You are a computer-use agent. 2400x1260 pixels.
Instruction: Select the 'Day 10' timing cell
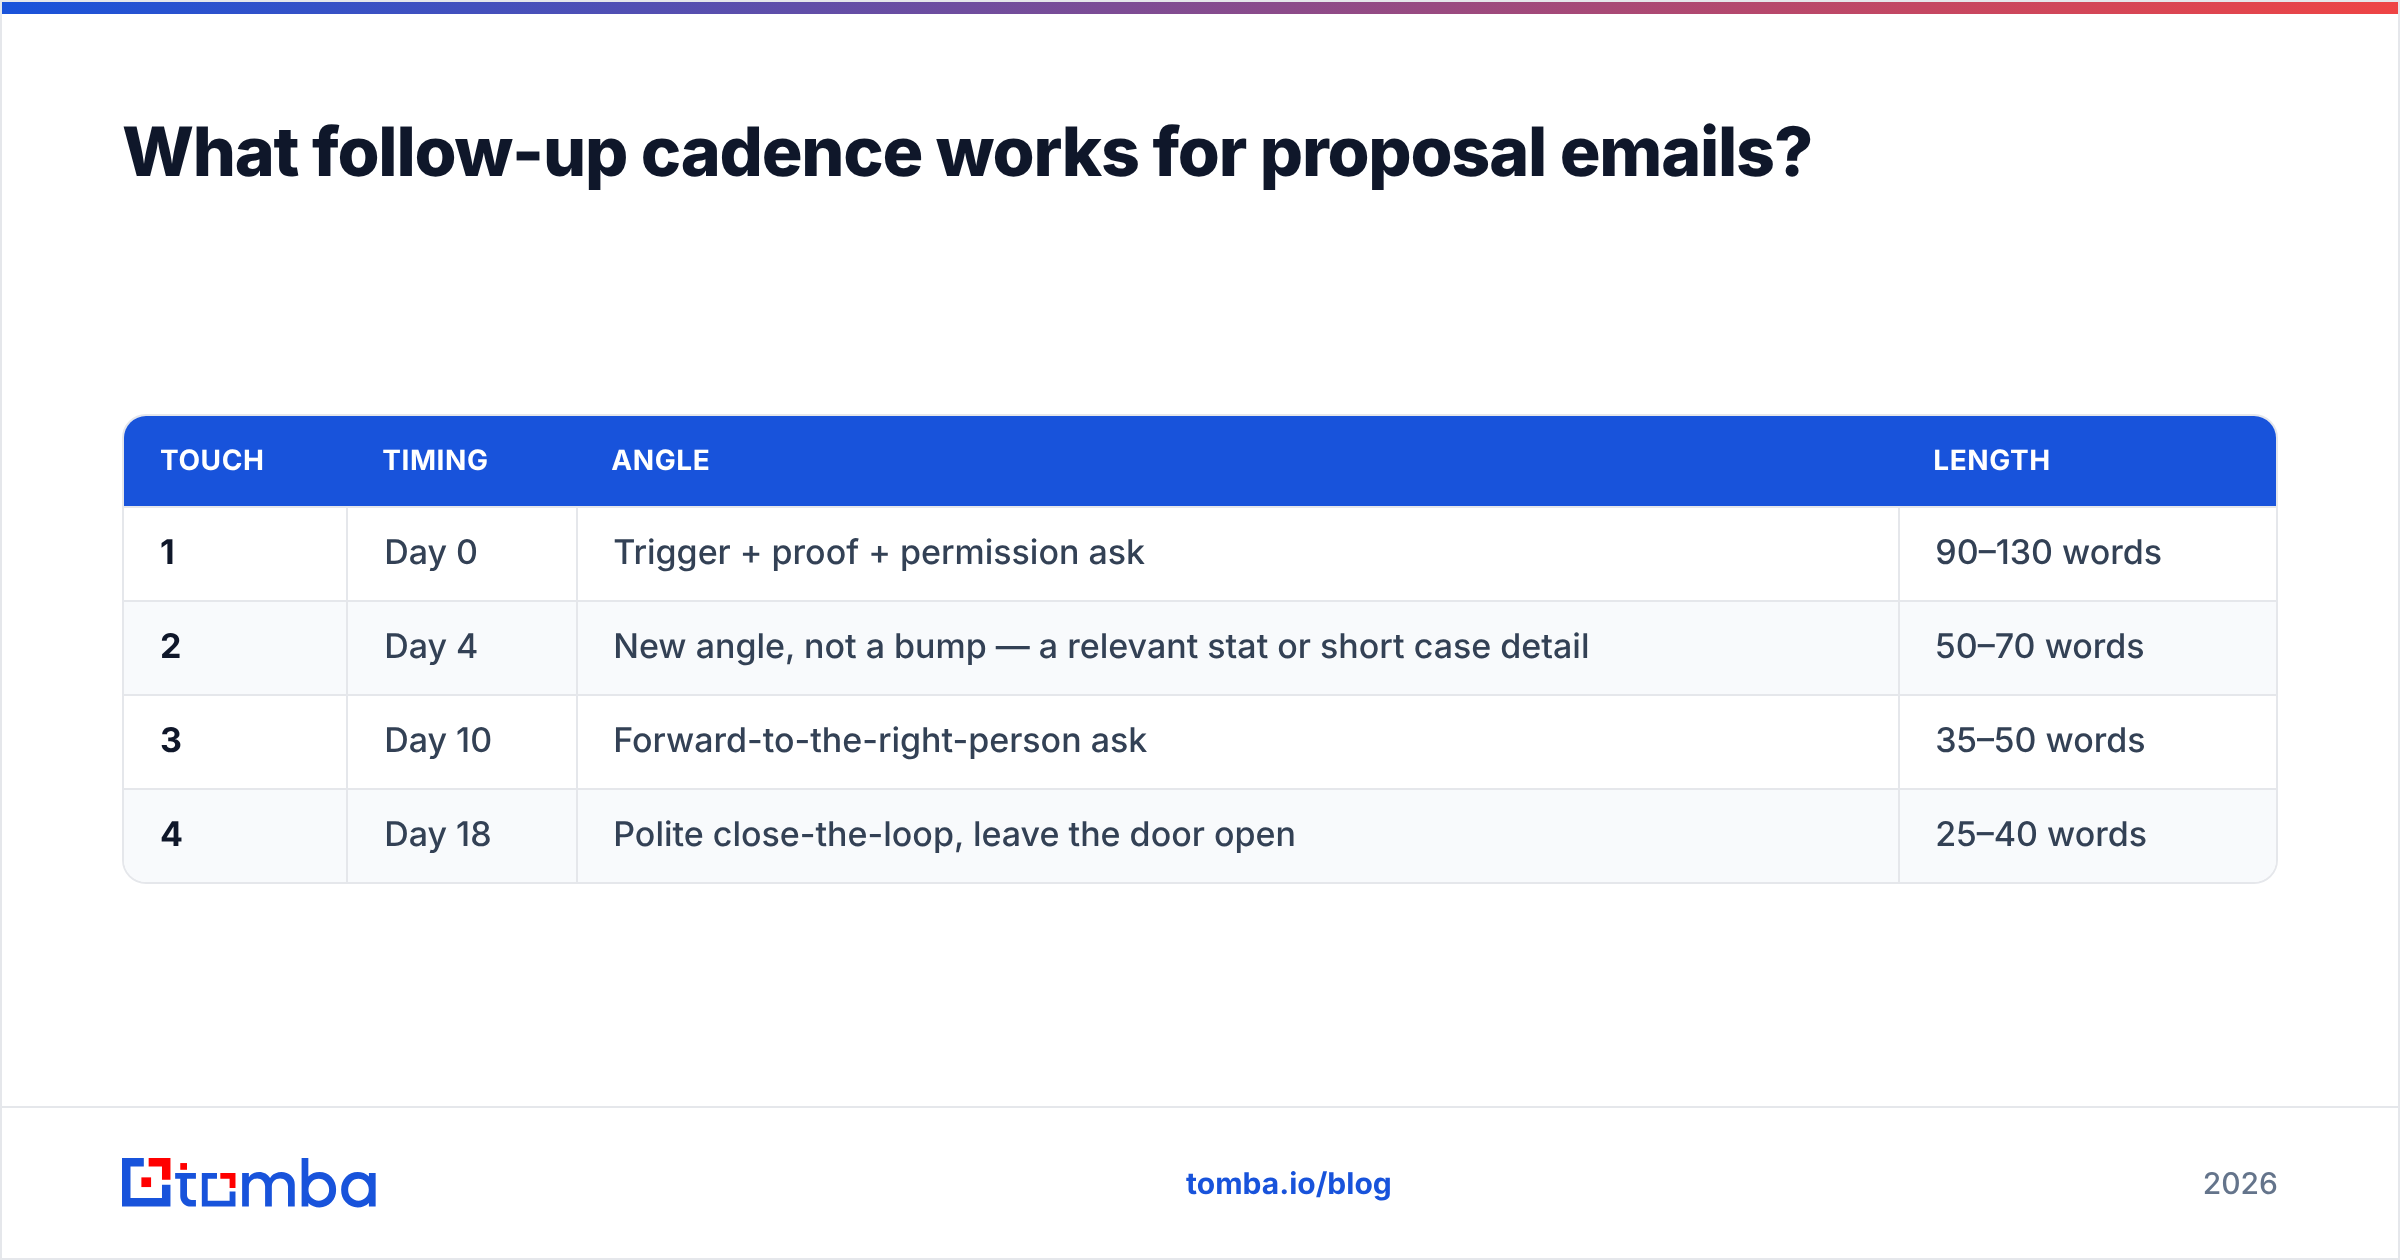coord(462,741)
